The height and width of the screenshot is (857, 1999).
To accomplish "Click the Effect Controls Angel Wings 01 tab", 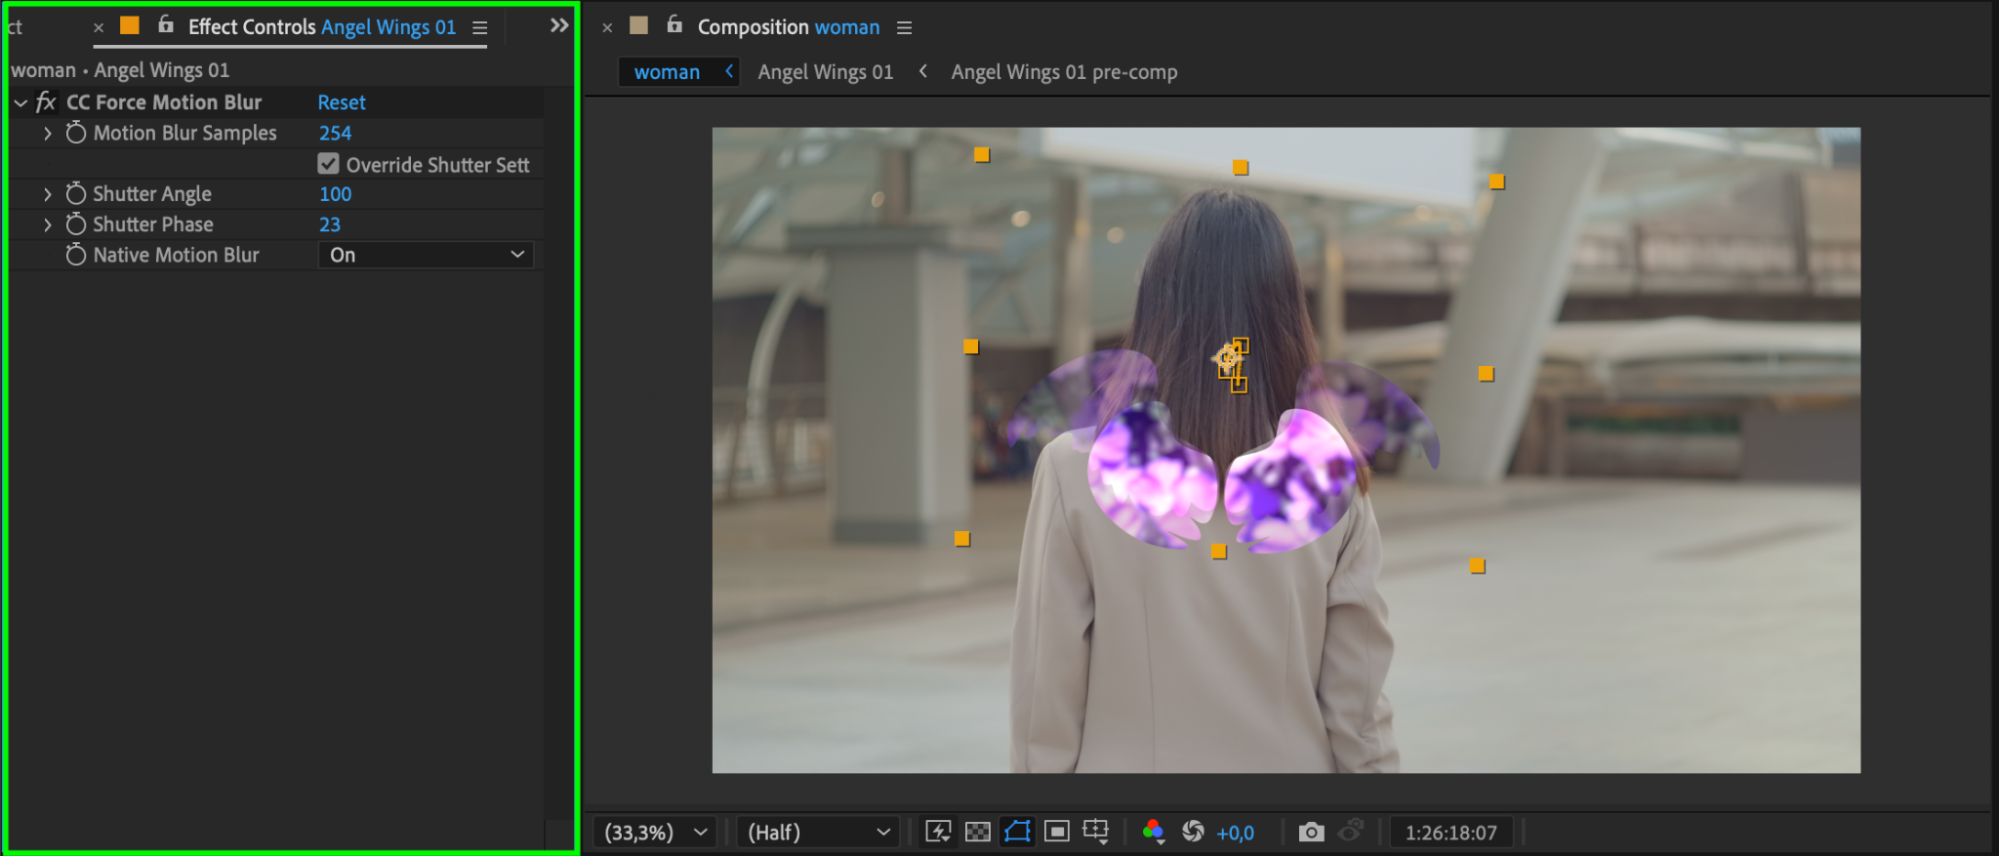I will click(x=322, y=27).
